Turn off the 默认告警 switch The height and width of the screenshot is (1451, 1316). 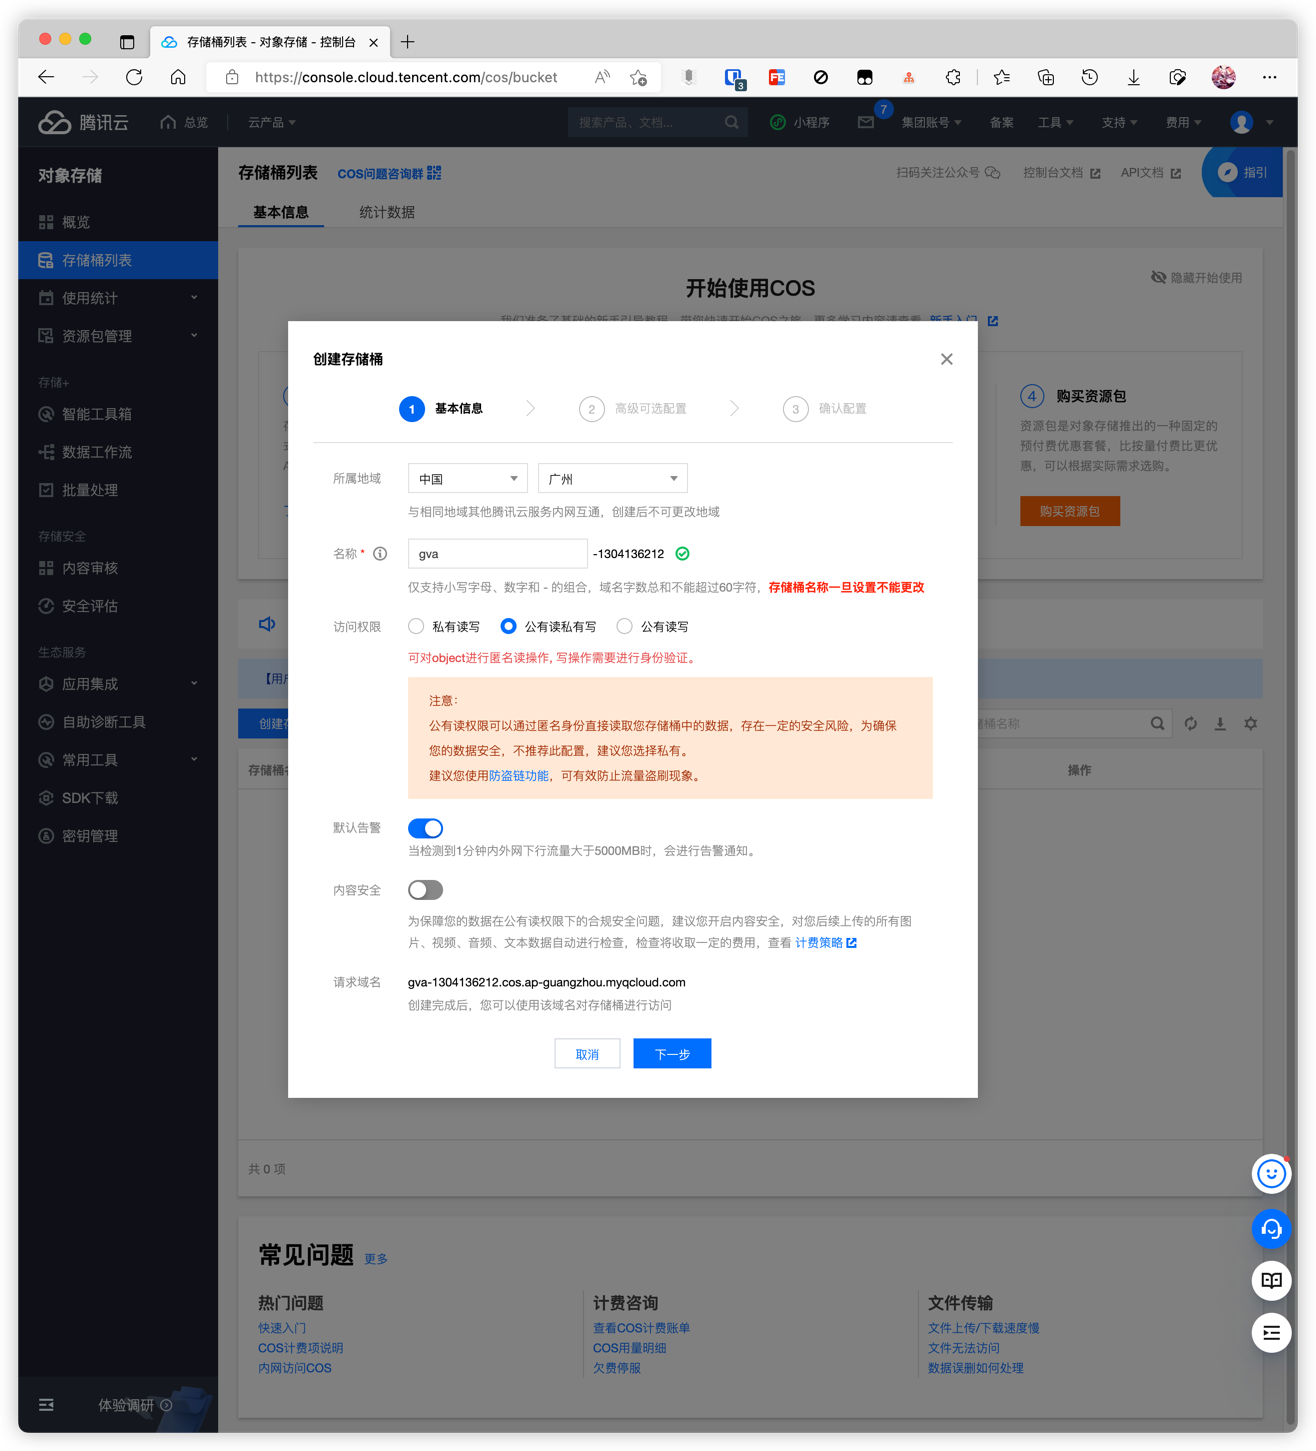coord(425,828)
